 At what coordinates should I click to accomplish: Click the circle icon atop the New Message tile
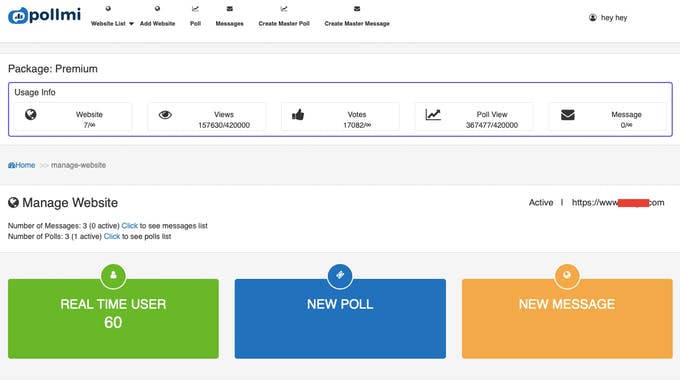tap(567, 275)
